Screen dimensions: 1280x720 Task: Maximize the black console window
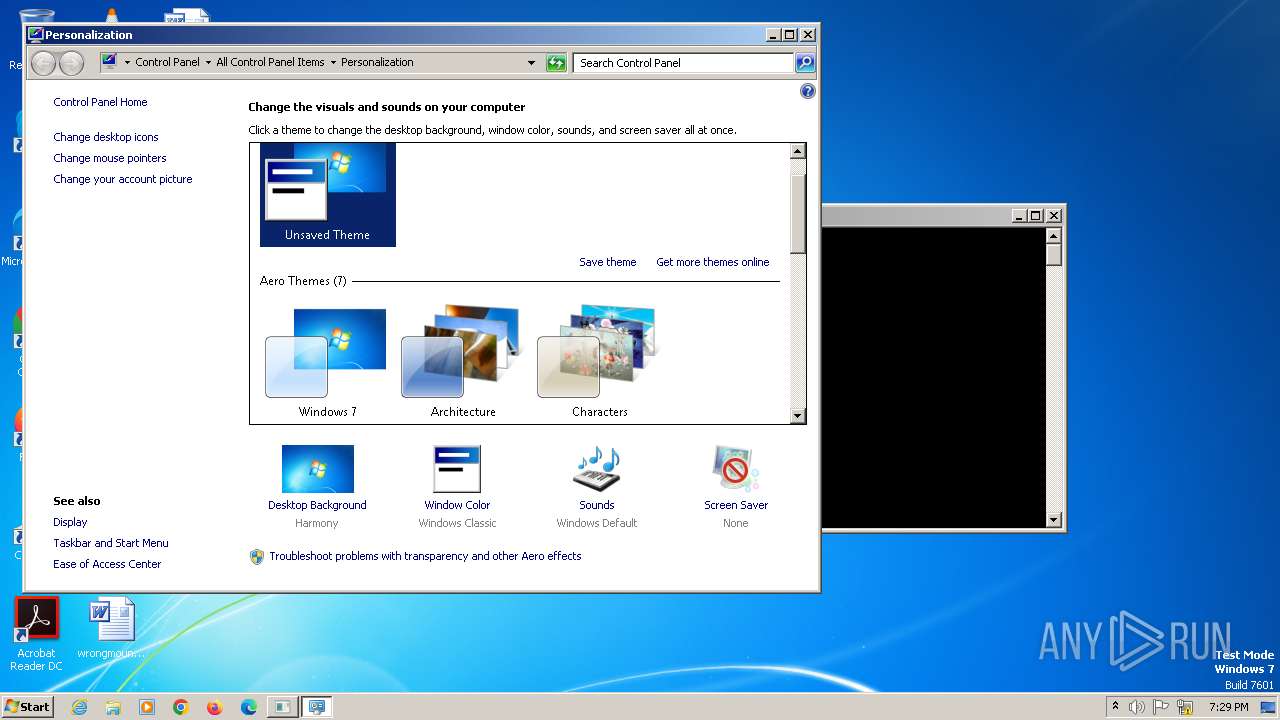pyautogui.click(x=1036, y=215)
